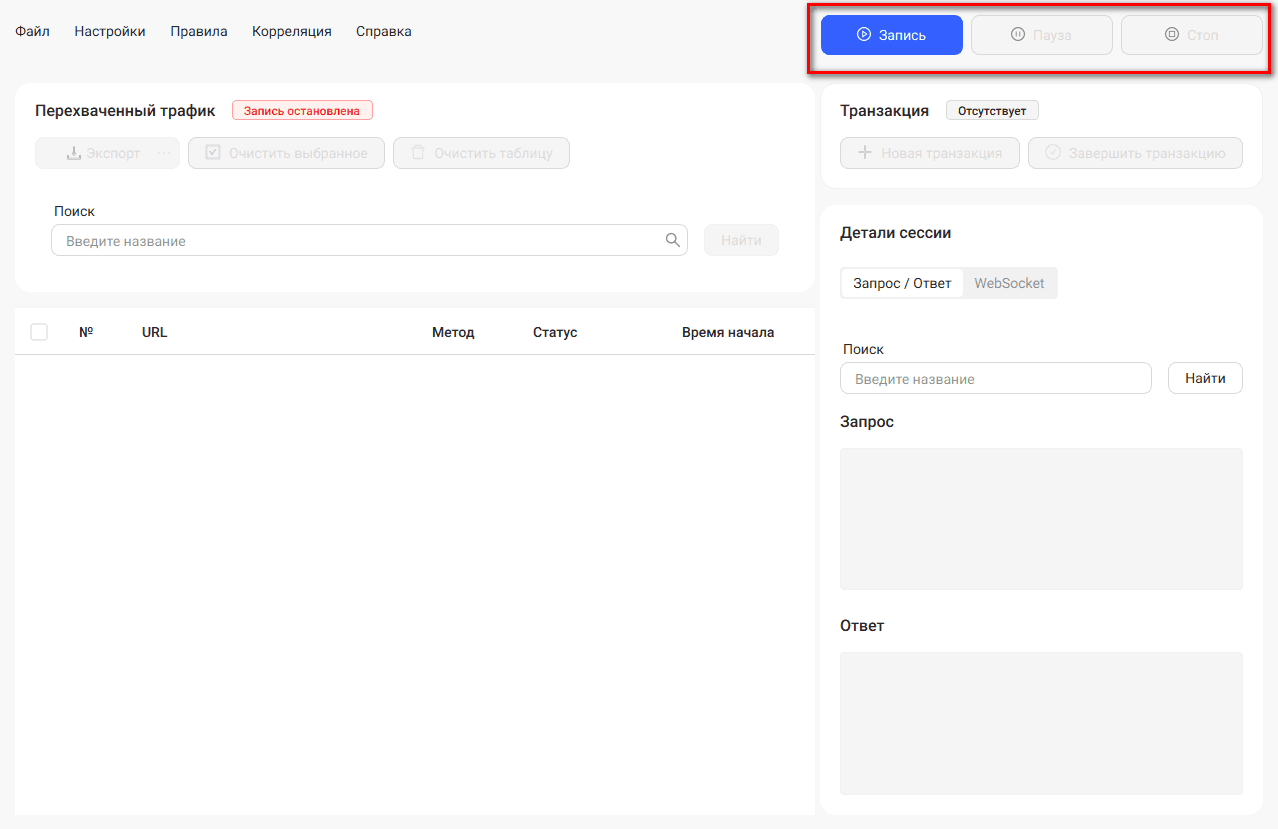This screenshot has width=1278, height=829.
Task: Open the Настройки menu
Action: click(110, 31)
